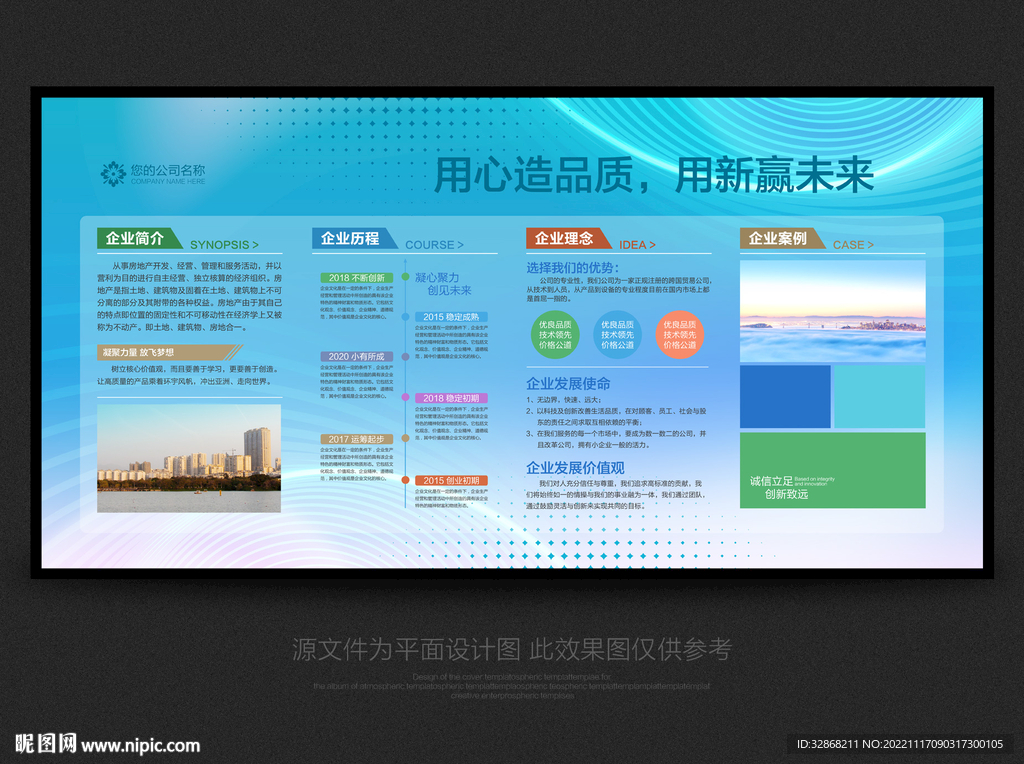Click the orange 优良品质 circle
Screen dimensions: 1024x764
679,334
